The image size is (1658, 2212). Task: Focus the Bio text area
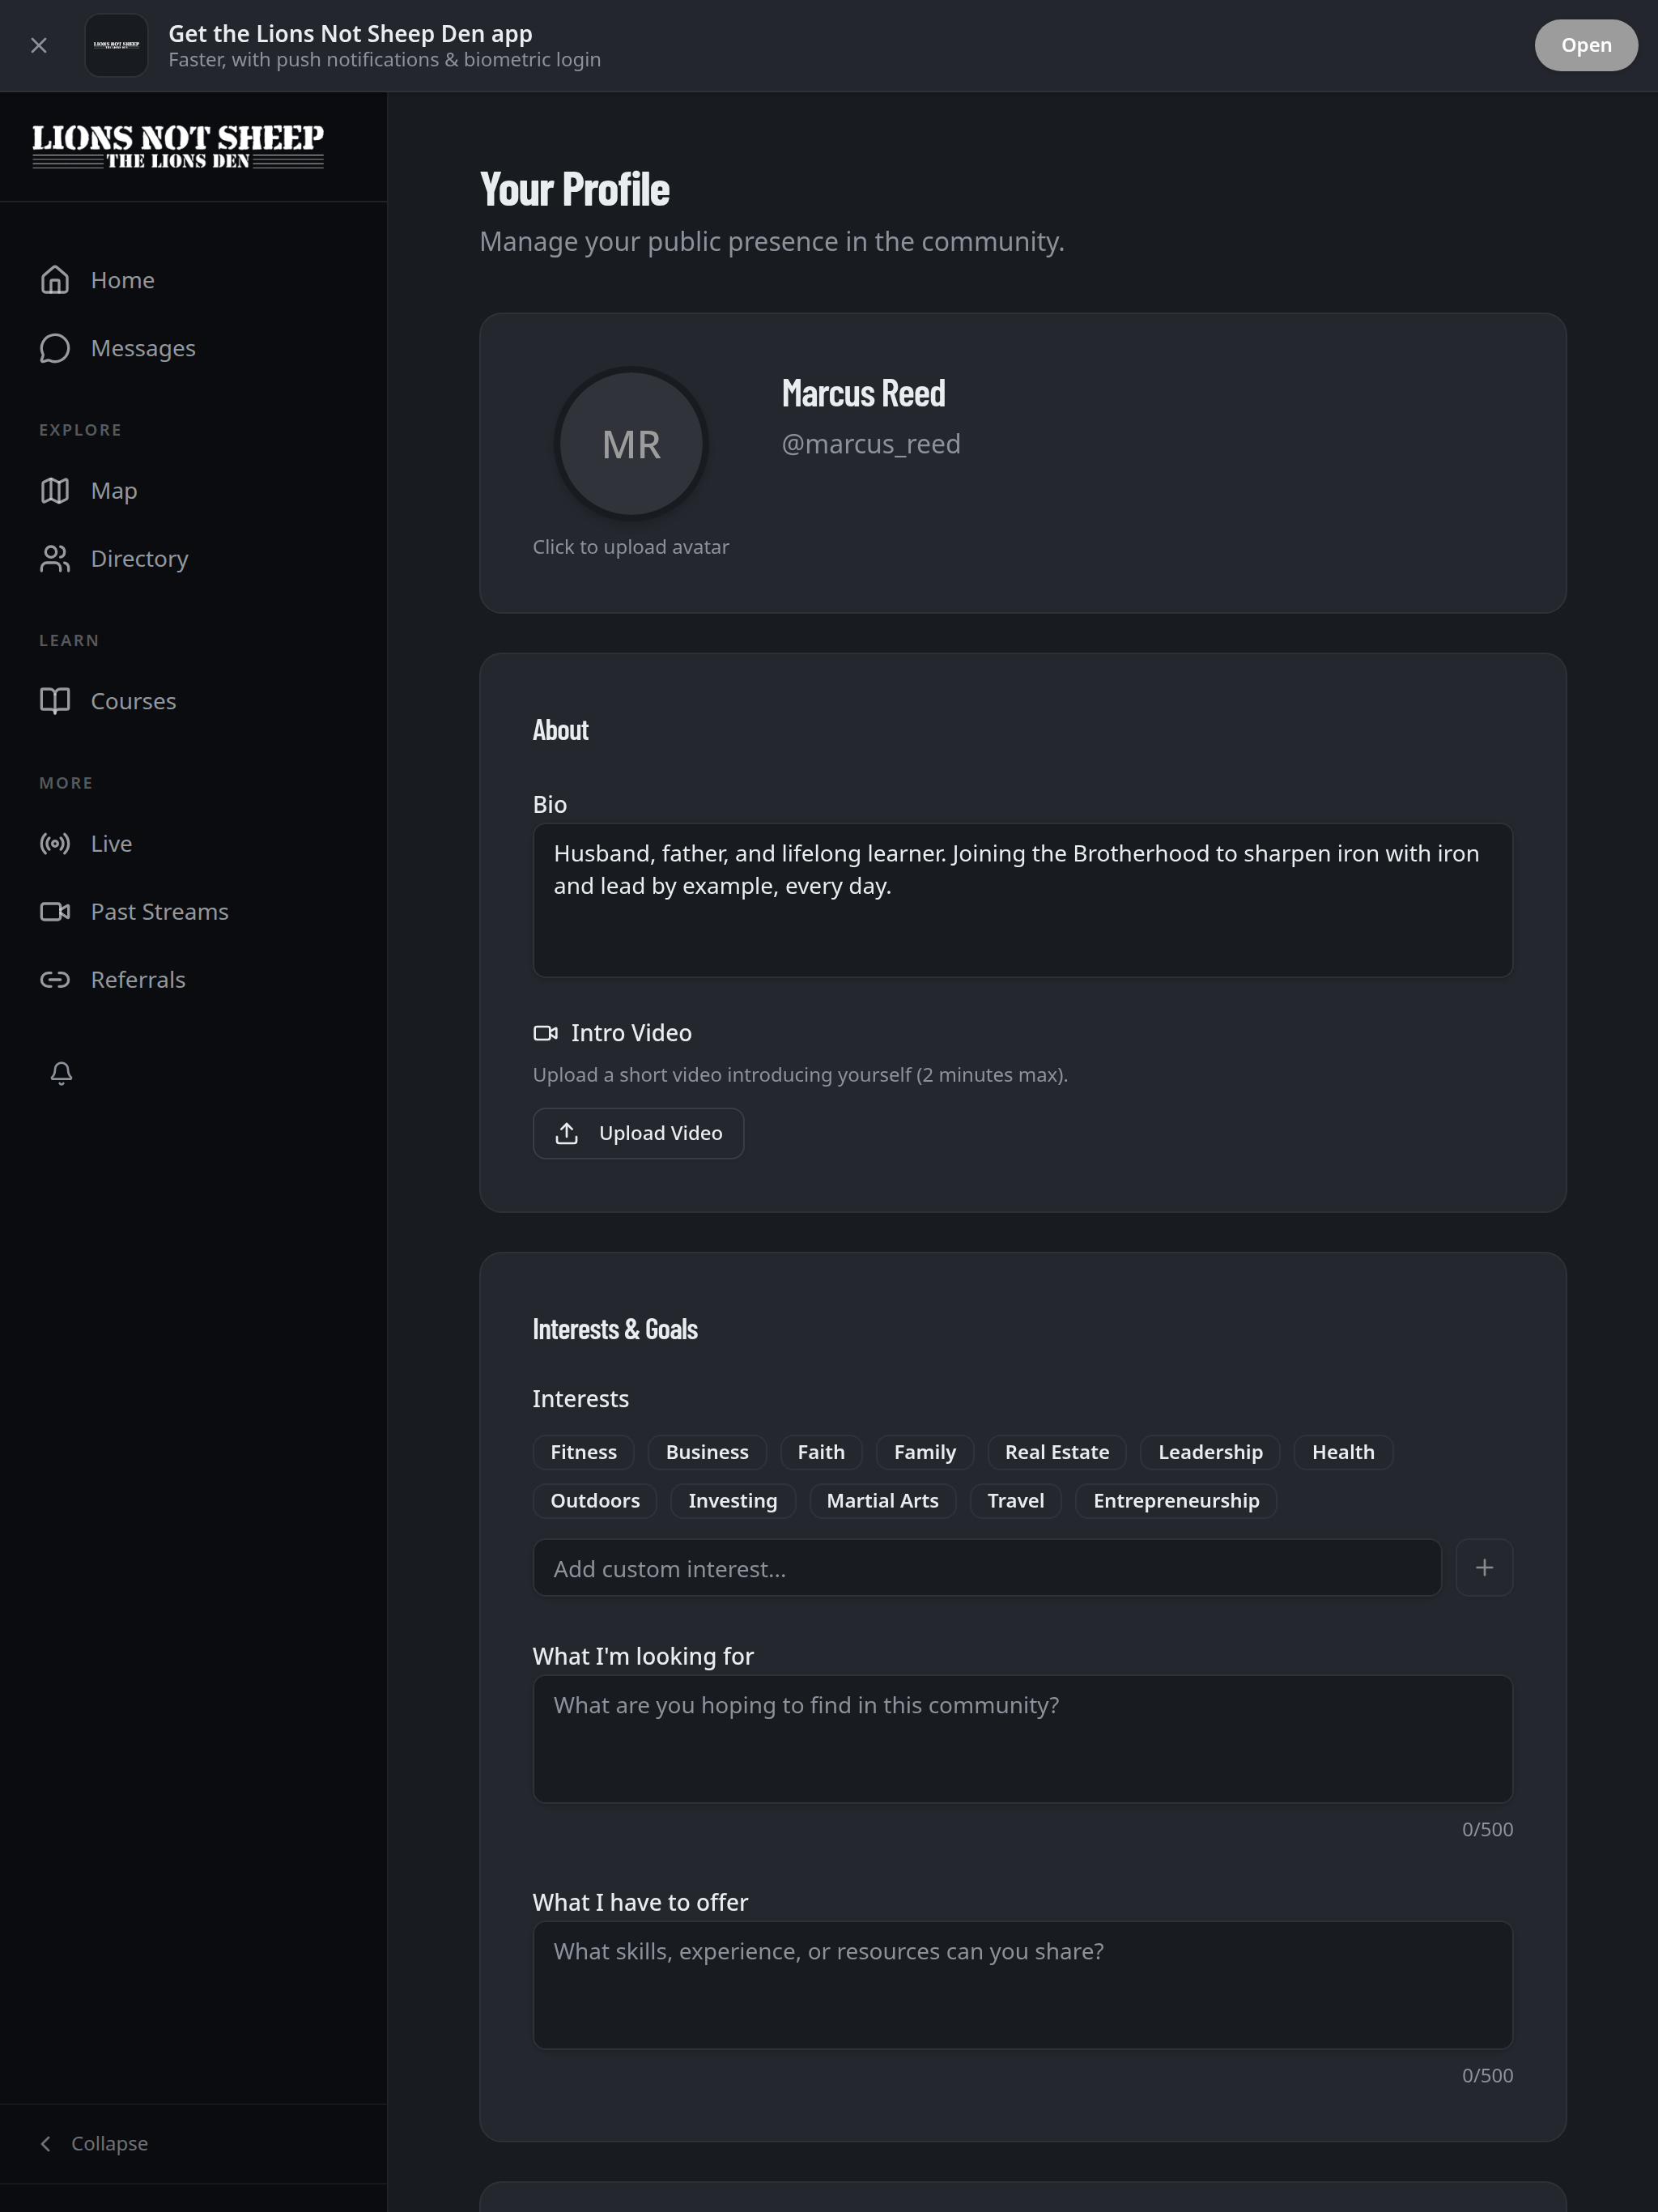click(1022, 900)
